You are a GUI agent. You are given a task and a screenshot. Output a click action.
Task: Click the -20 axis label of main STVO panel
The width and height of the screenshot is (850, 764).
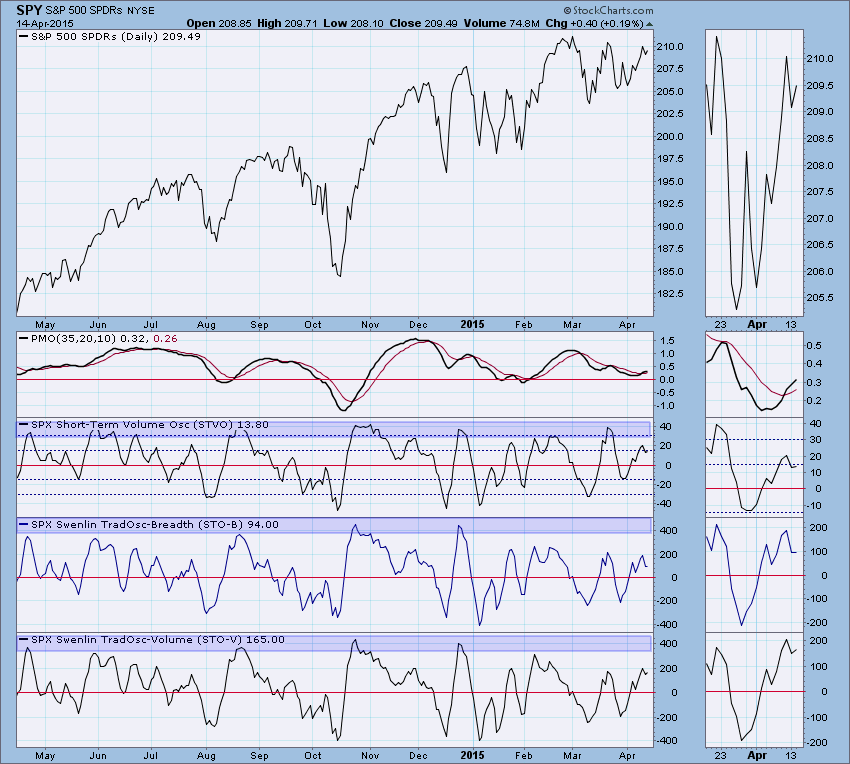click(x=665, y=484)
